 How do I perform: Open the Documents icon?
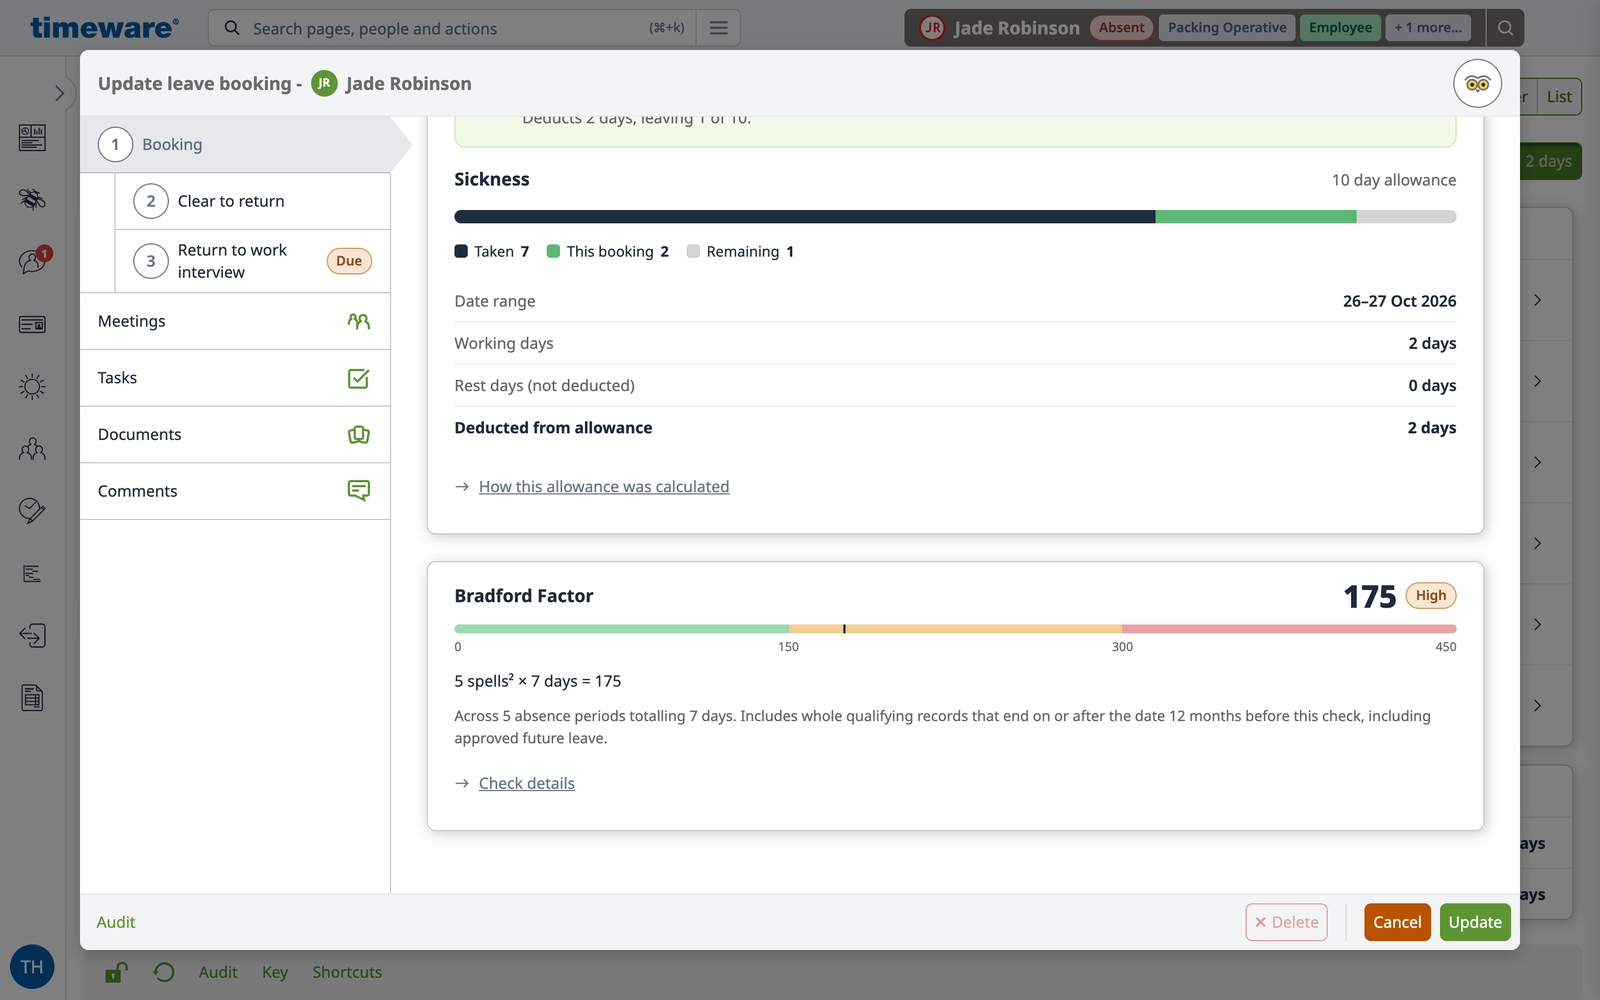tap(358, 434)
